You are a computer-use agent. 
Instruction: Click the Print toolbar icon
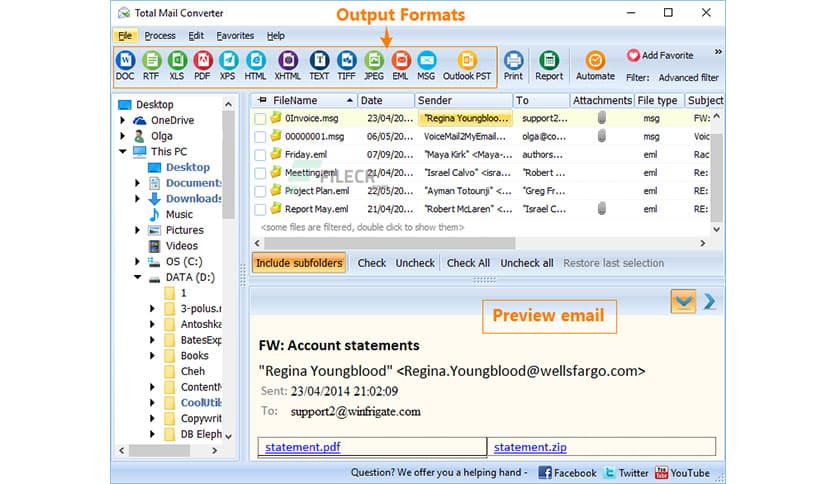(x=513, y=66)
